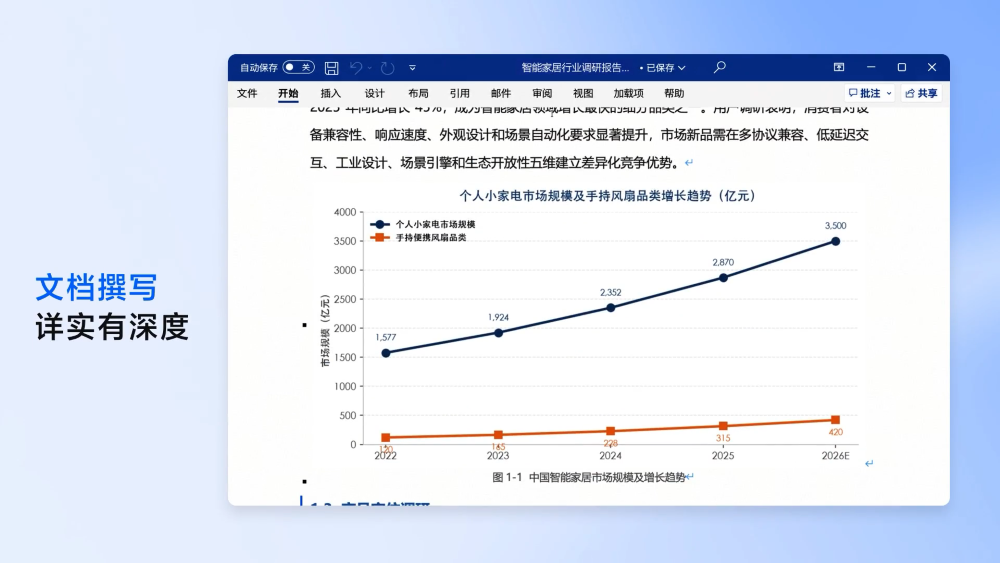Click the 共享 share button

pos(922,93)
